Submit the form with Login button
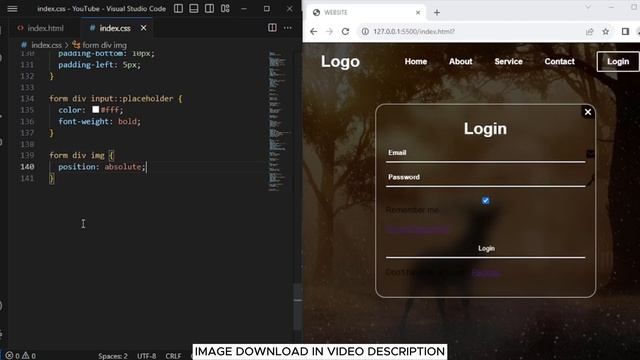640x360 pixels. [x=485, y=249]
